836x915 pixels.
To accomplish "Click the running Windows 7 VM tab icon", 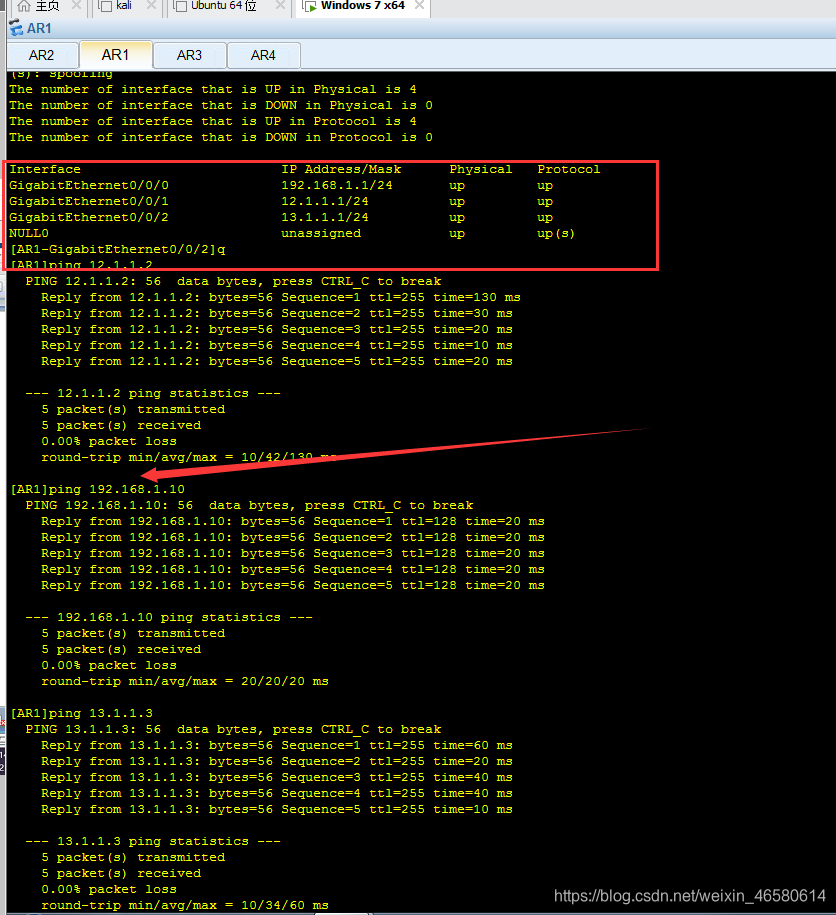I will pyautogui.click(x=311, y=6).
